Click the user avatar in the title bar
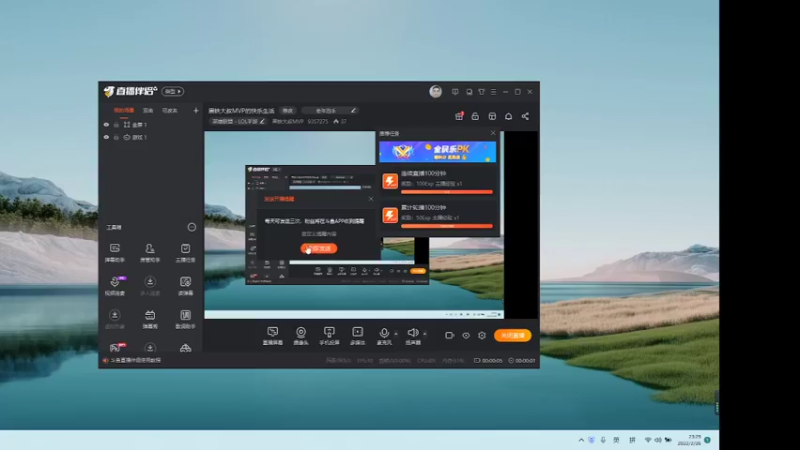Viewport: 800px width, 450px height. [x=435, y=91]
